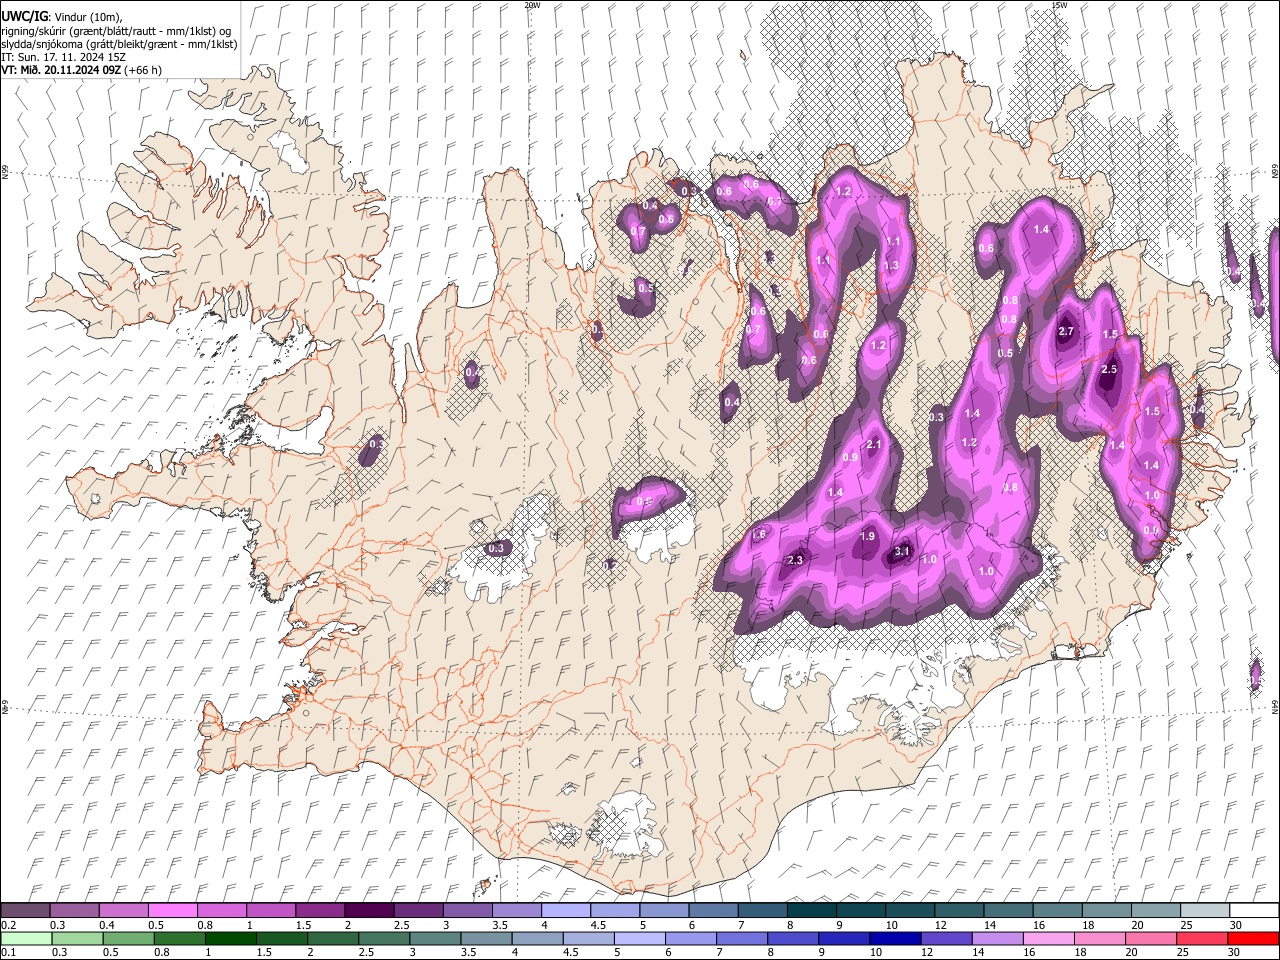Click the 'VT: Mið. 20.11.2024 09Z (+66 h)' line
The width and height of the screenshot is (1280, 960).
coord(81,70)
